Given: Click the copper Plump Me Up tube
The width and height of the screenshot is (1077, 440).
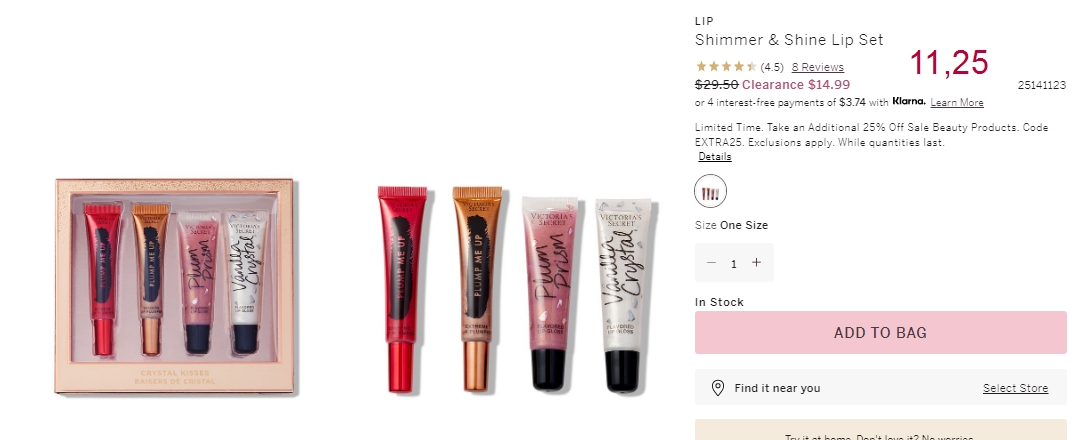Looking at the screenshot, I should tap(477, 289).
